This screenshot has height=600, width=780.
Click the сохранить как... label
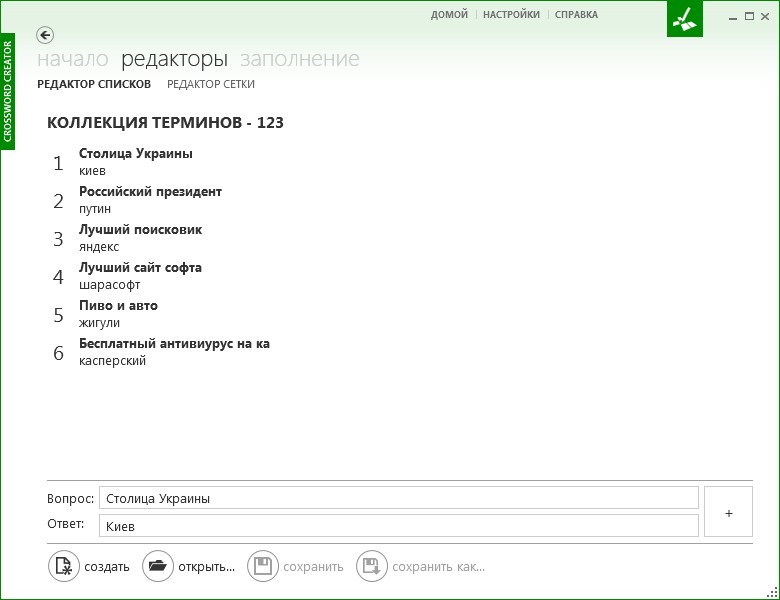pos(438,567)
